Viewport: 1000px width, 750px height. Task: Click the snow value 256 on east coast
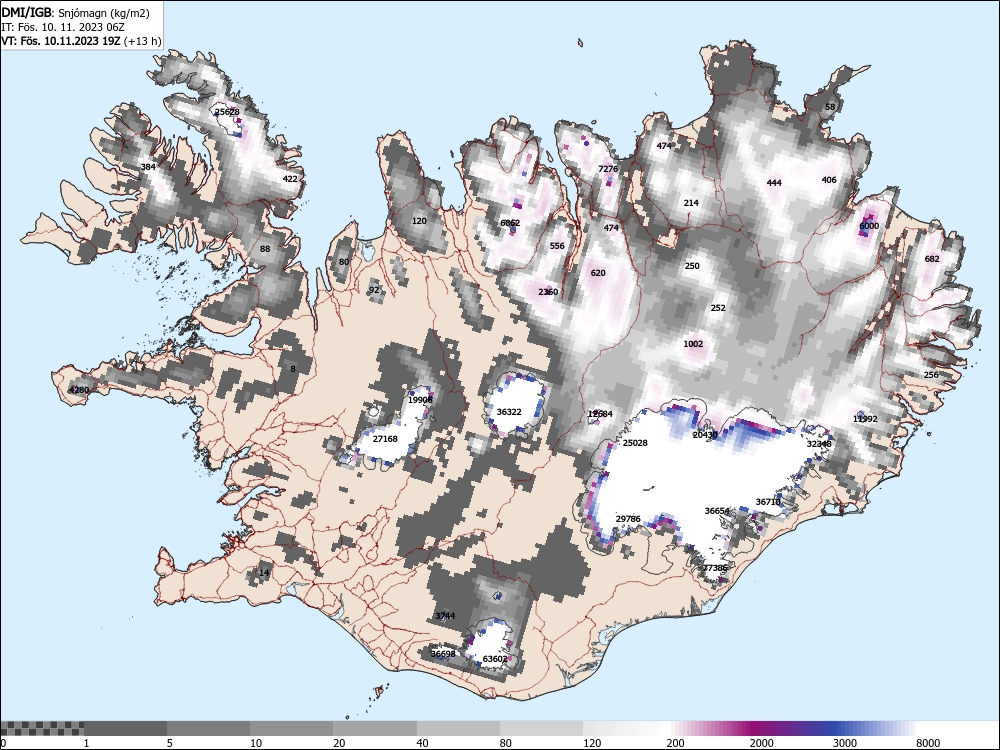pos(931,375)
